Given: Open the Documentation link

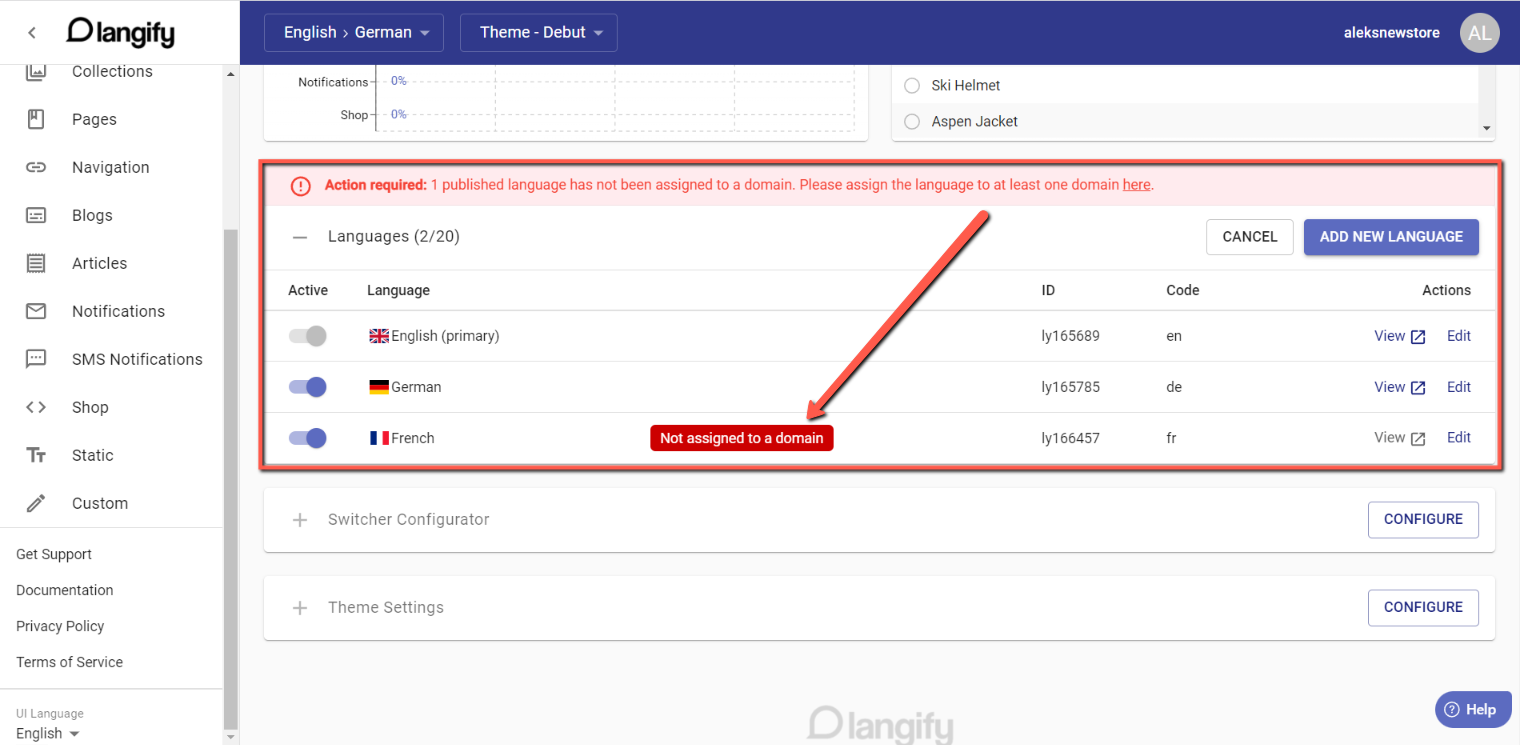Looking at the screenshot, I should 65,590.
